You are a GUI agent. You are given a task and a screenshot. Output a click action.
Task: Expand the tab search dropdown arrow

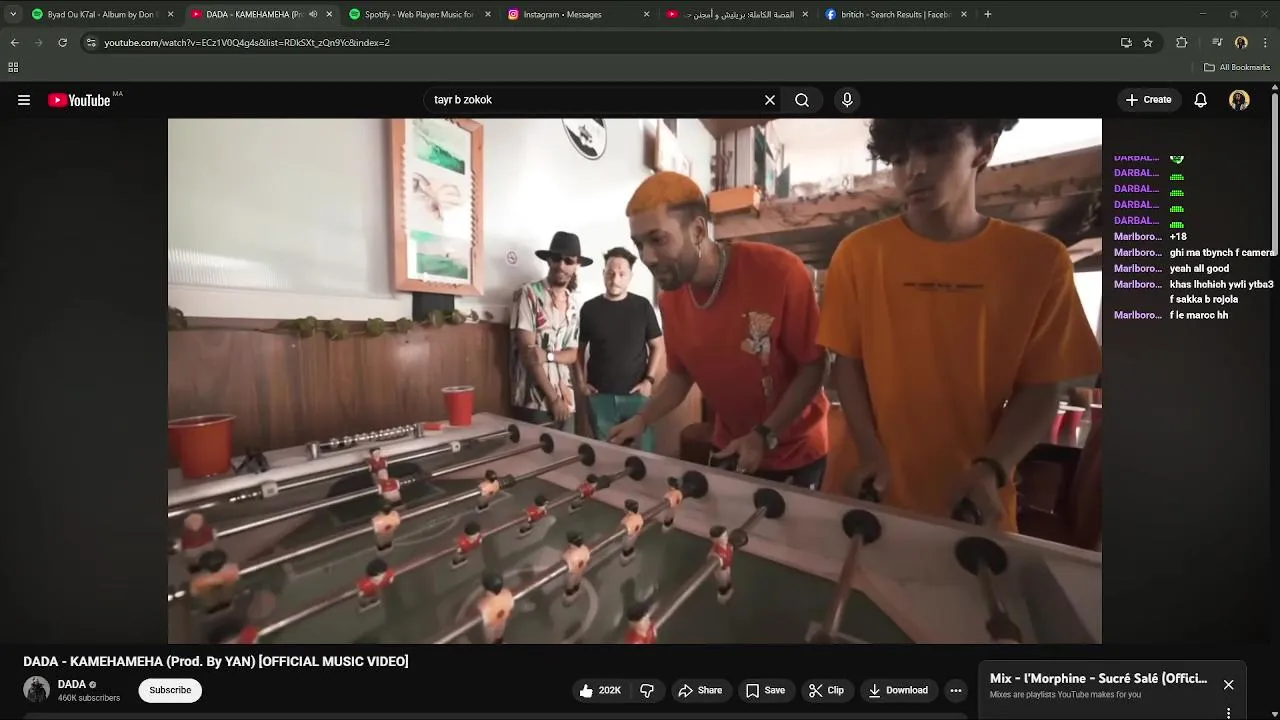coord(12,14)
